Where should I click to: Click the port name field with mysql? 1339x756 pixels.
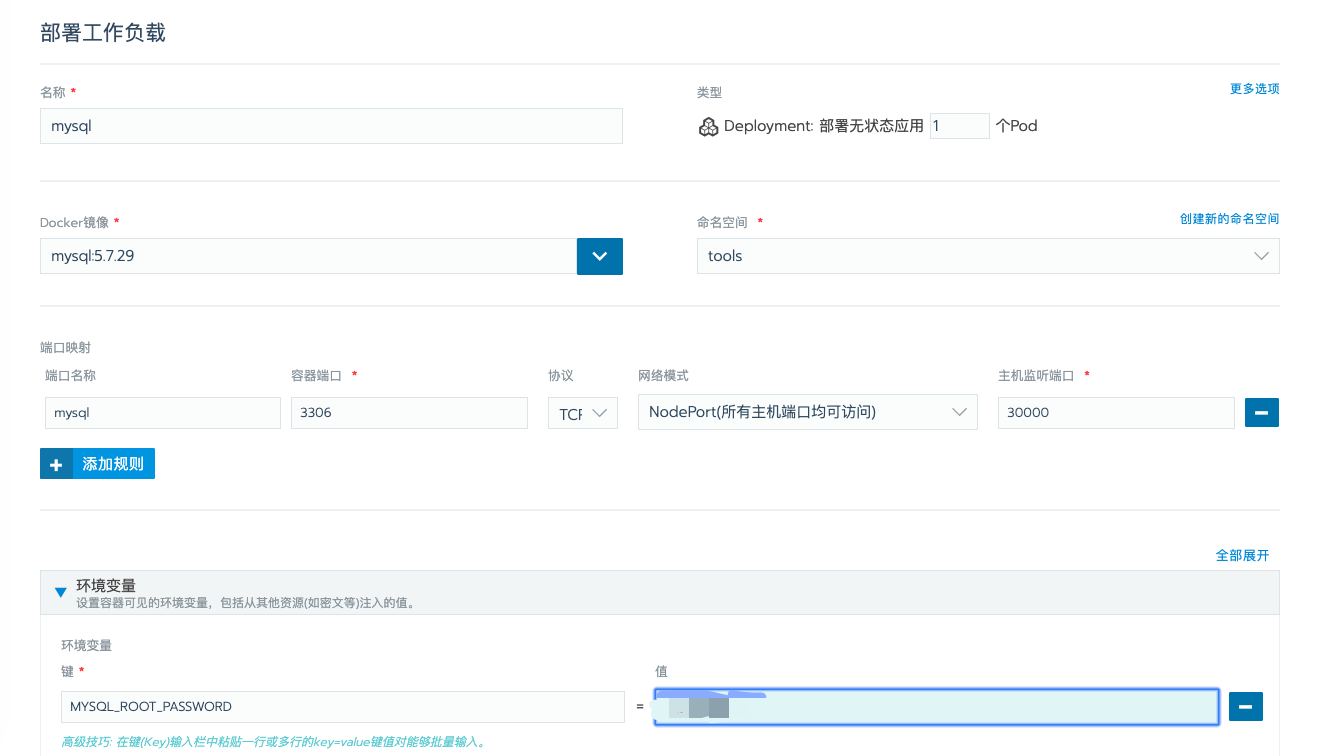pyautogui.click(x=163, y=413)
